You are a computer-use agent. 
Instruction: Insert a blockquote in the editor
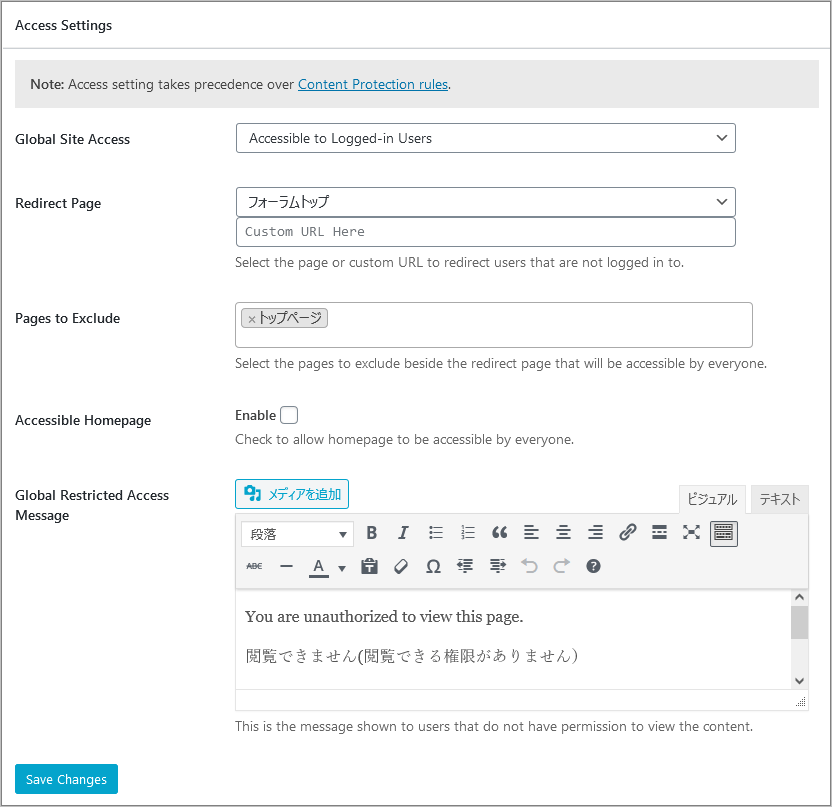coord(499,533)
